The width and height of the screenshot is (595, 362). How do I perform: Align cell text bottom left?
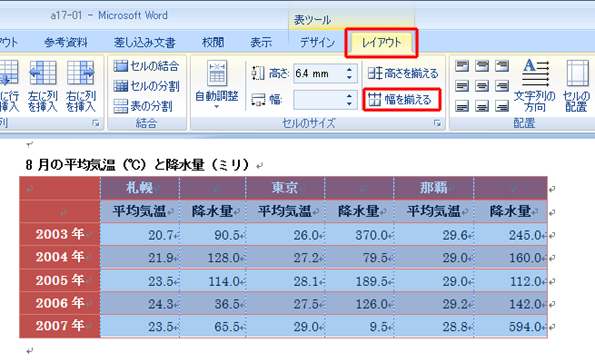pos(462,106)
